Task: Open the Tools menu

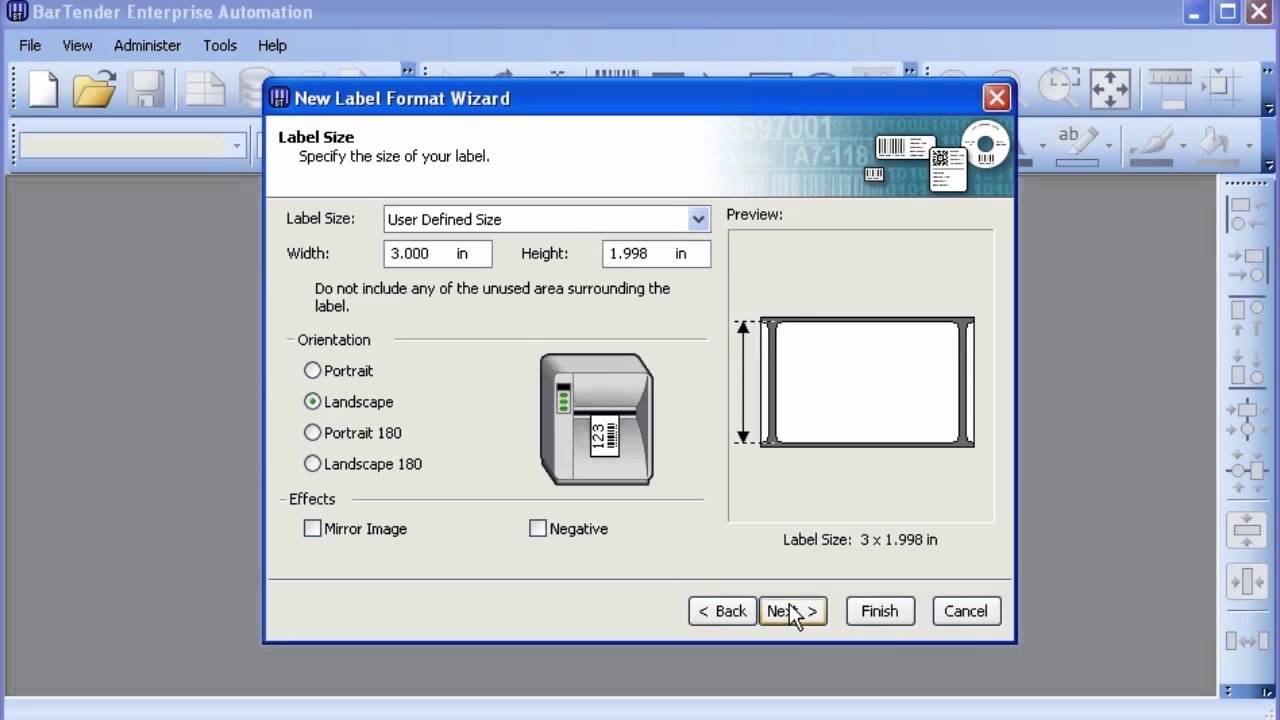Action: click(x=219, y=45)
